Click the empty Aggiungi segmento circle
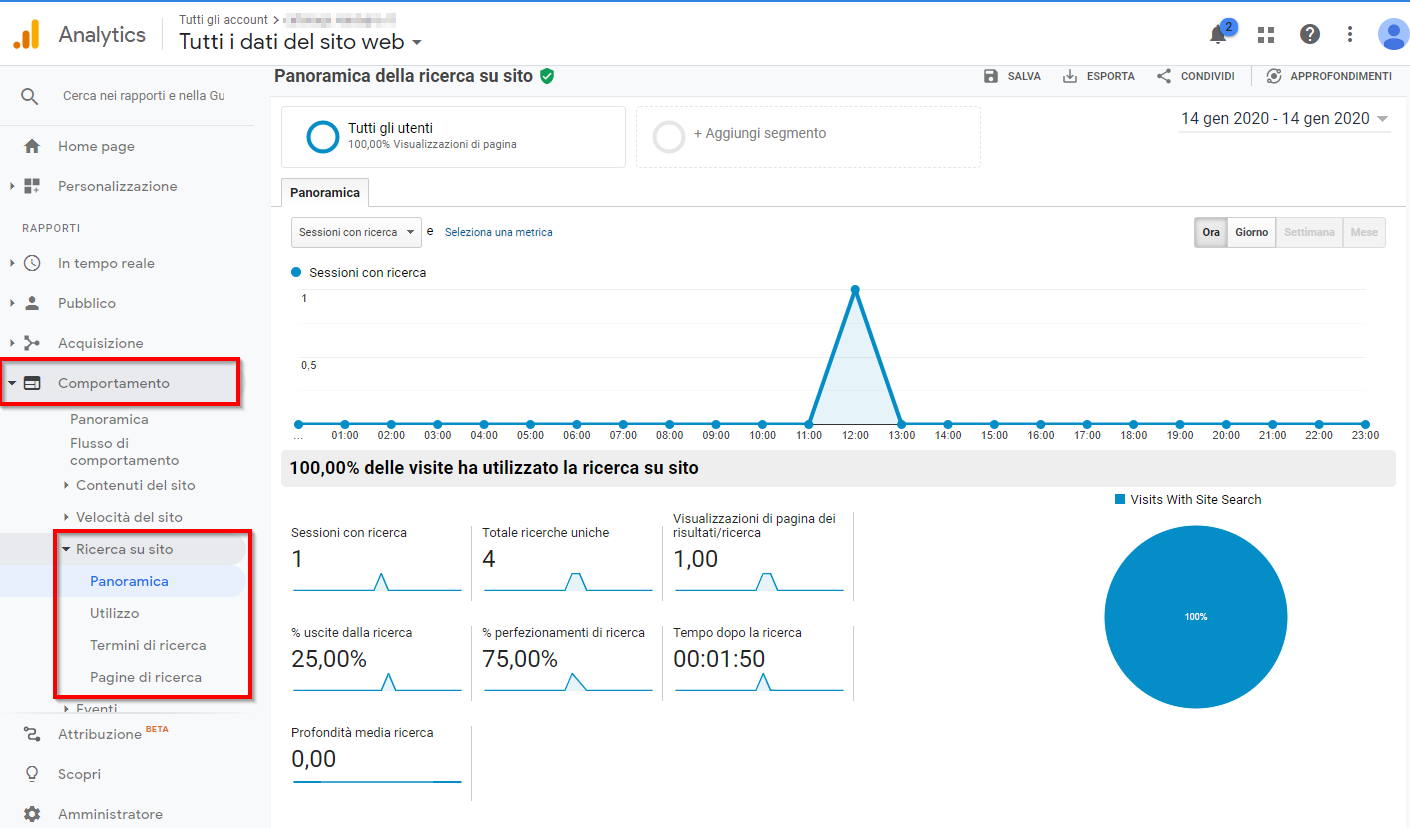 coord(669,136)
